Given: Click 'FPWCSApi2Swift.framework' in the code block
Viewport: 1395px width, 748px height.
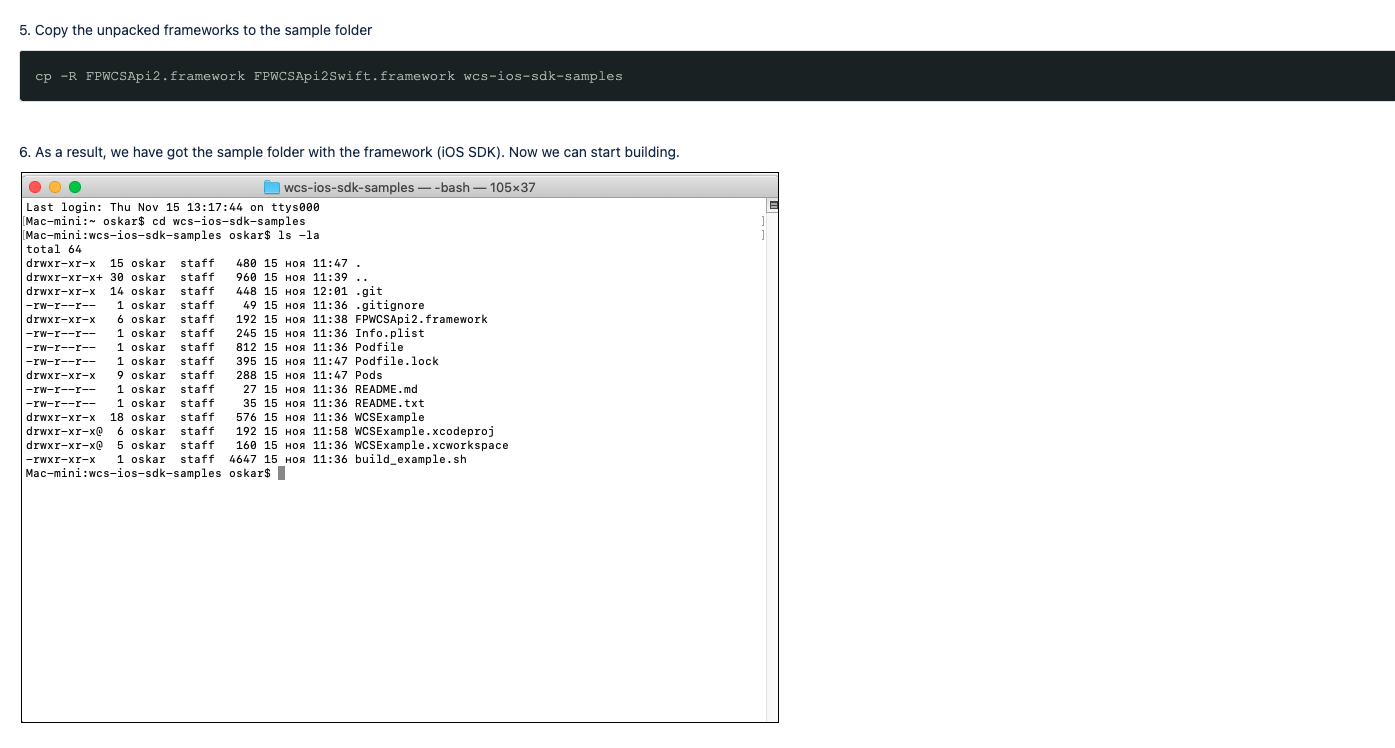Looking at the screenshot, I should coord(354,76).
